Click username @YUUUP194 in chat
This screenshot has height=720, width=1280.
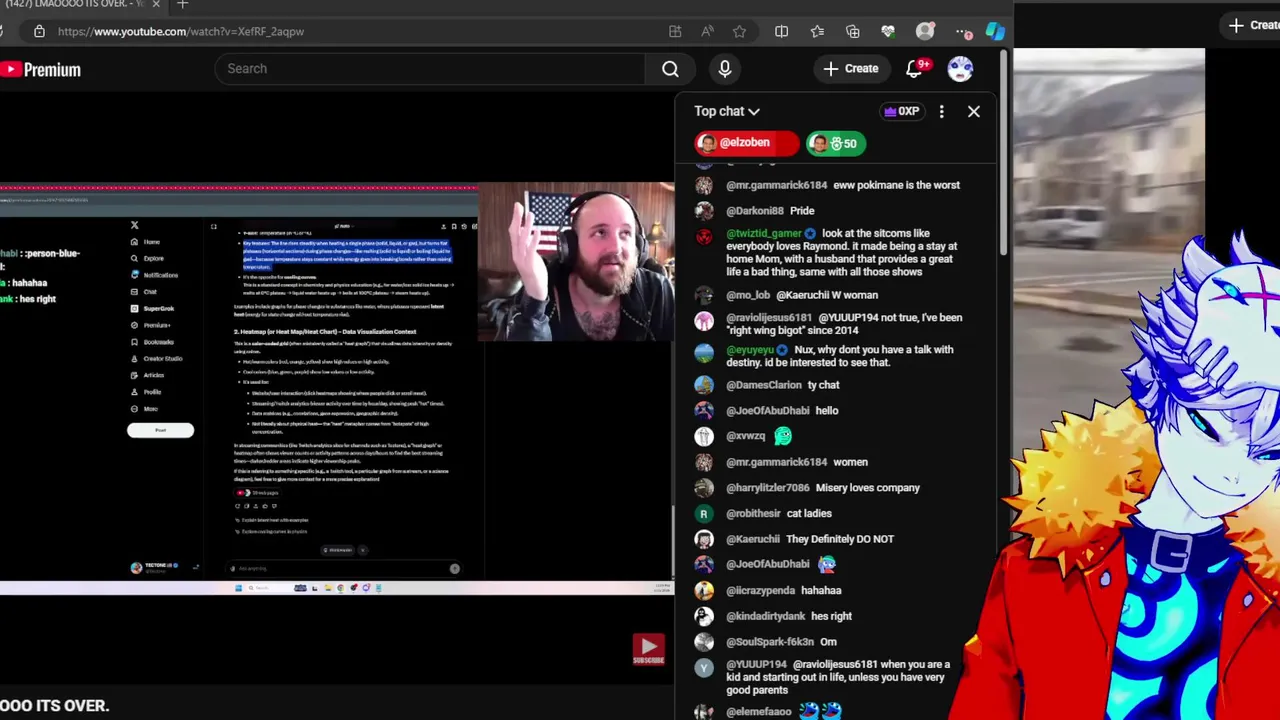(x=756, y=665)
